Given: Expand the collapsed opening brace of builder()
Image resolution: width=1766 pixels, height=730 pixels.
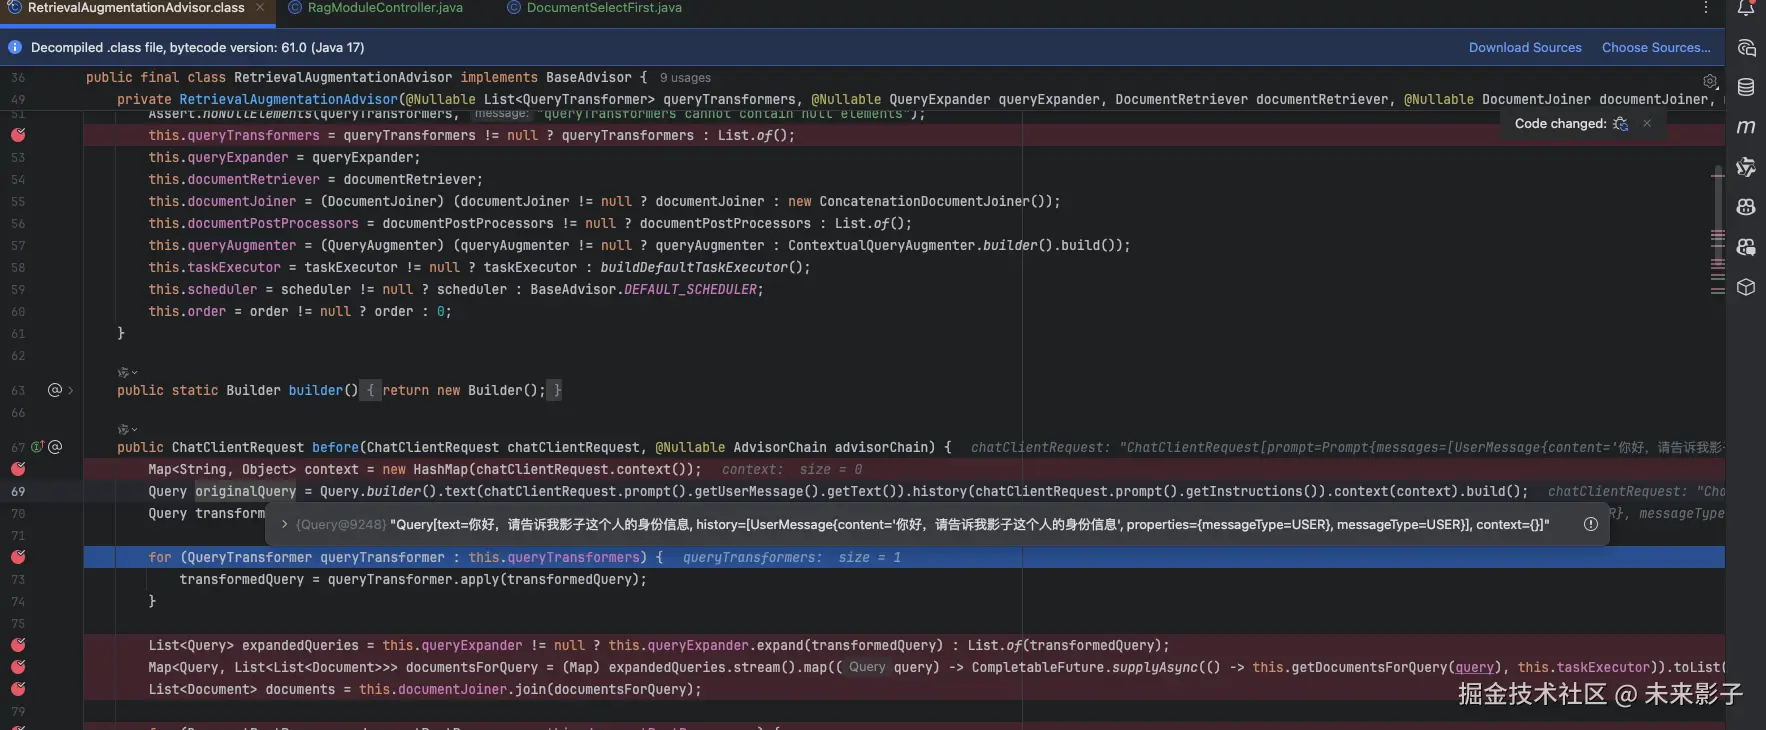Looking at the screenshot, I should coord(370,390).
